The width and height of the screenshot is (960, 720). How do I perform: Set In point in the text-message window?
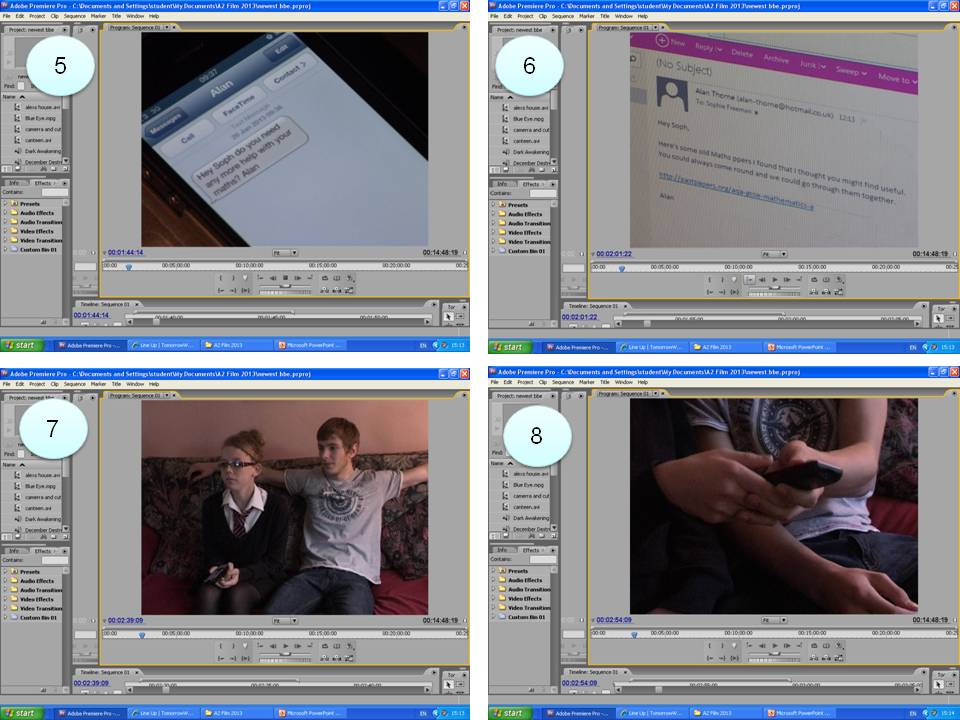pyautogui.click(x=220, y=278)
